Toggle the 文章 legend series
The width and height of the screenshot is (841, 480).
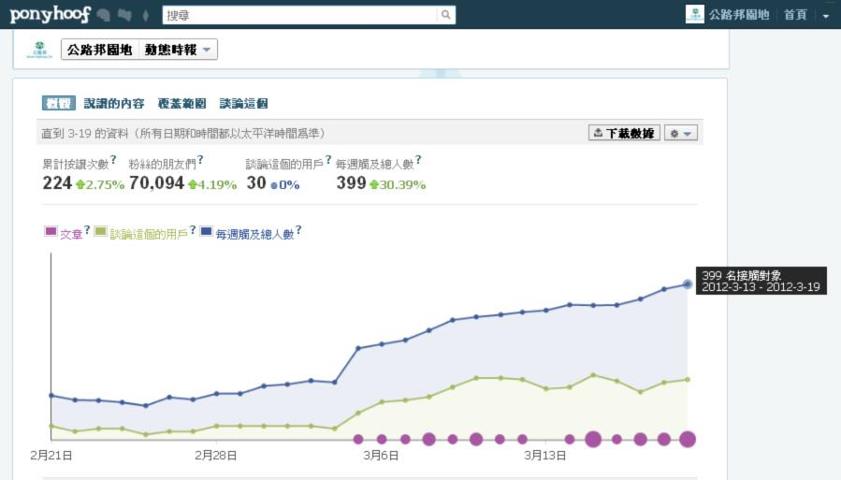click(64, 233)
